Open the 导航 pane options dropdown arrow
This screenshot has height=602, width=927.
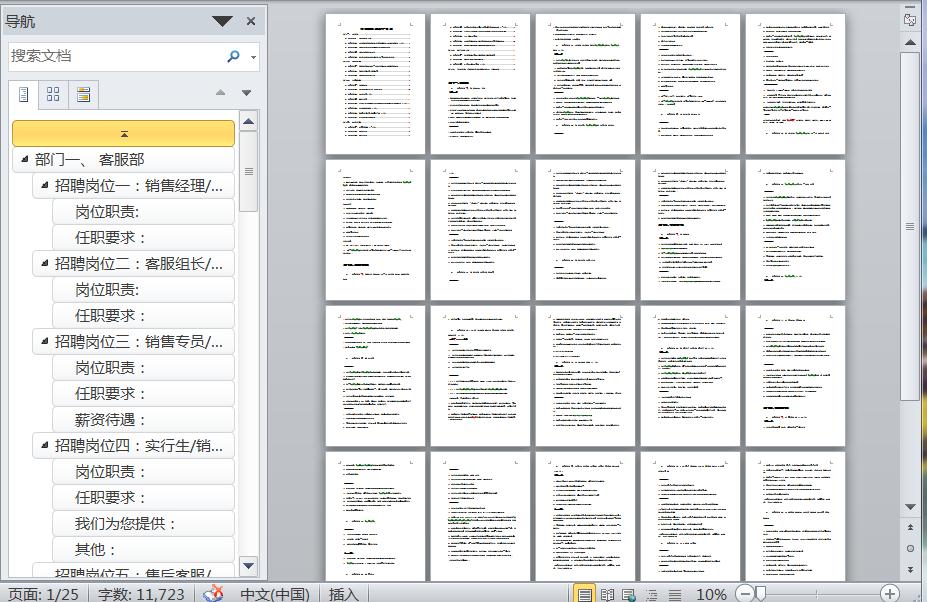[222, 22]
